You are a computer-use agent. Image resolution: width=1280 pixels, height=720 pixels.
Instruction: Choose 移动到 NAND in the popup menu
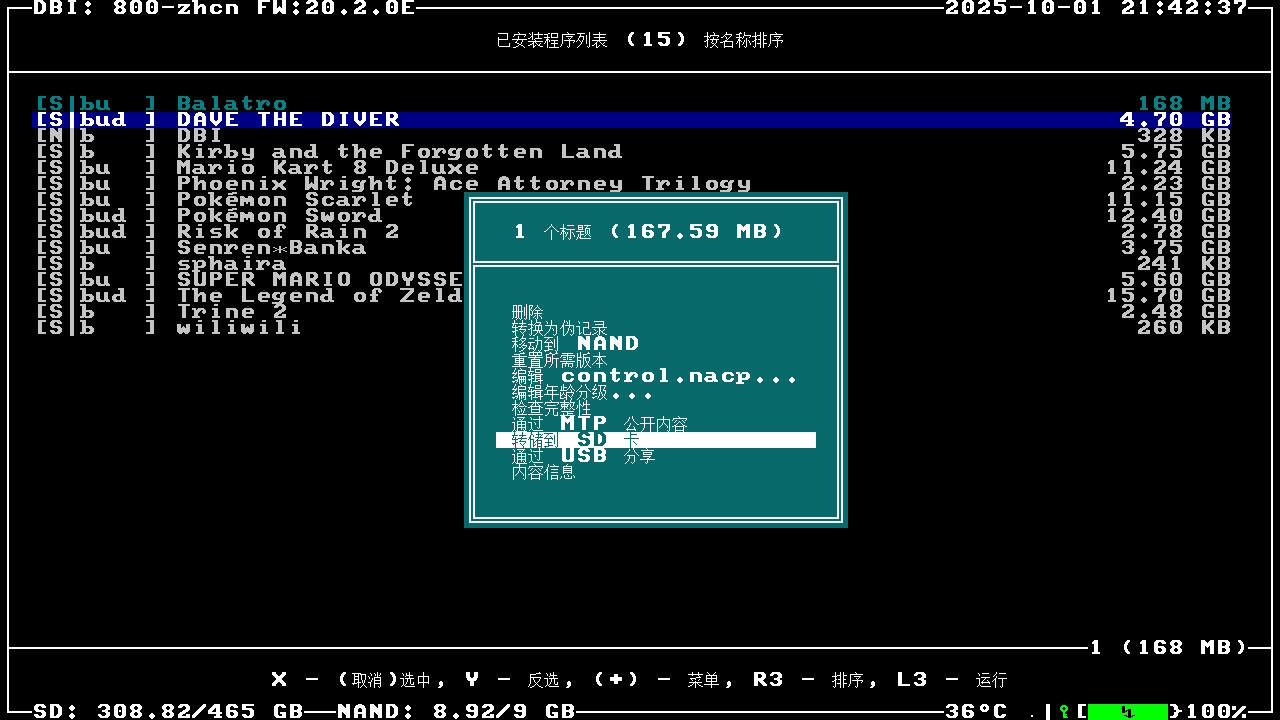pyautogui.click(x=575, y=344)
